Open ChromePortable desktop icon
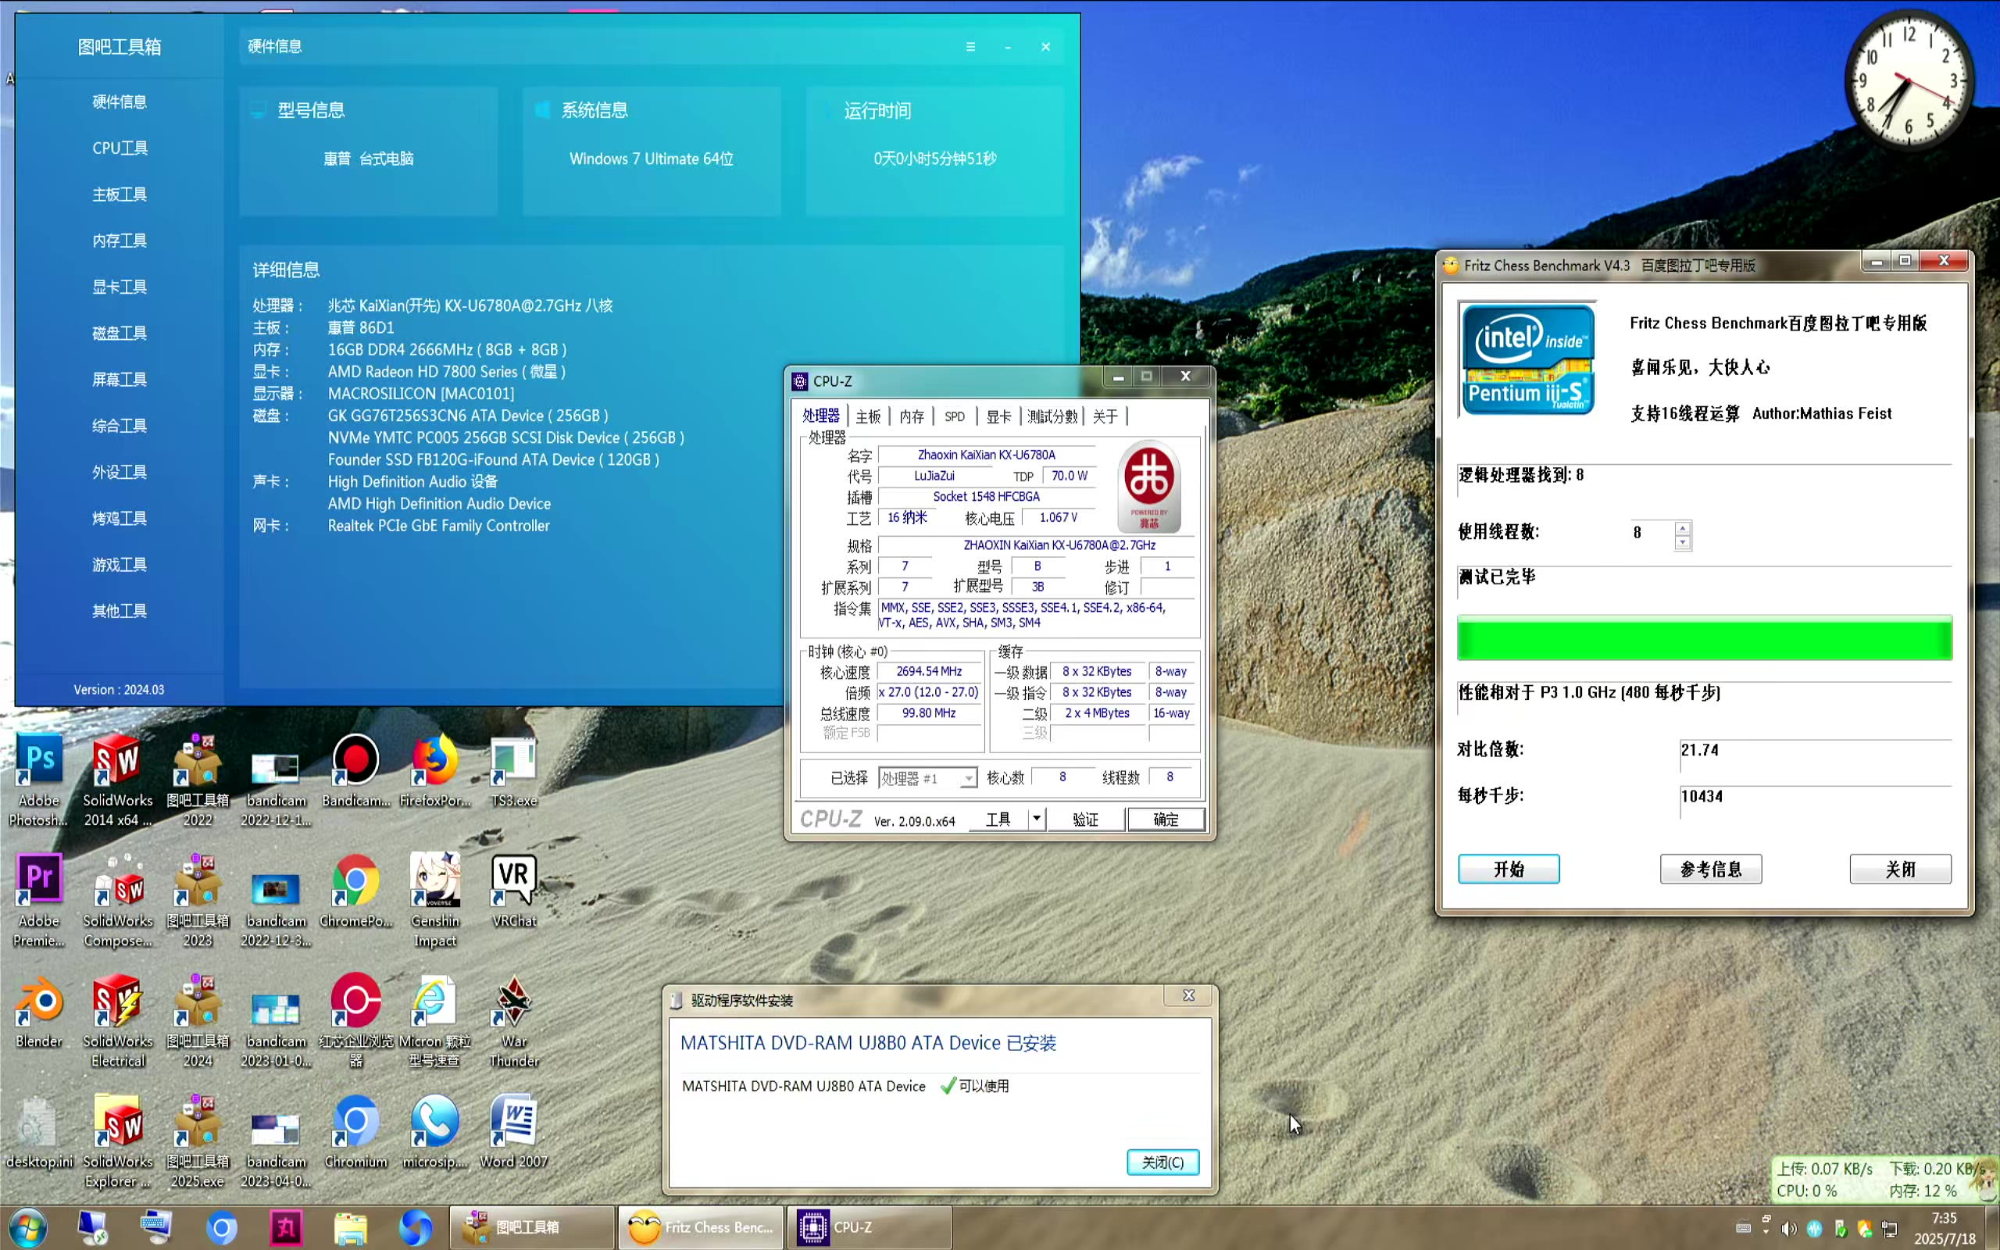Screen dimensions: 2000x1250 click(x=355, y=890)
